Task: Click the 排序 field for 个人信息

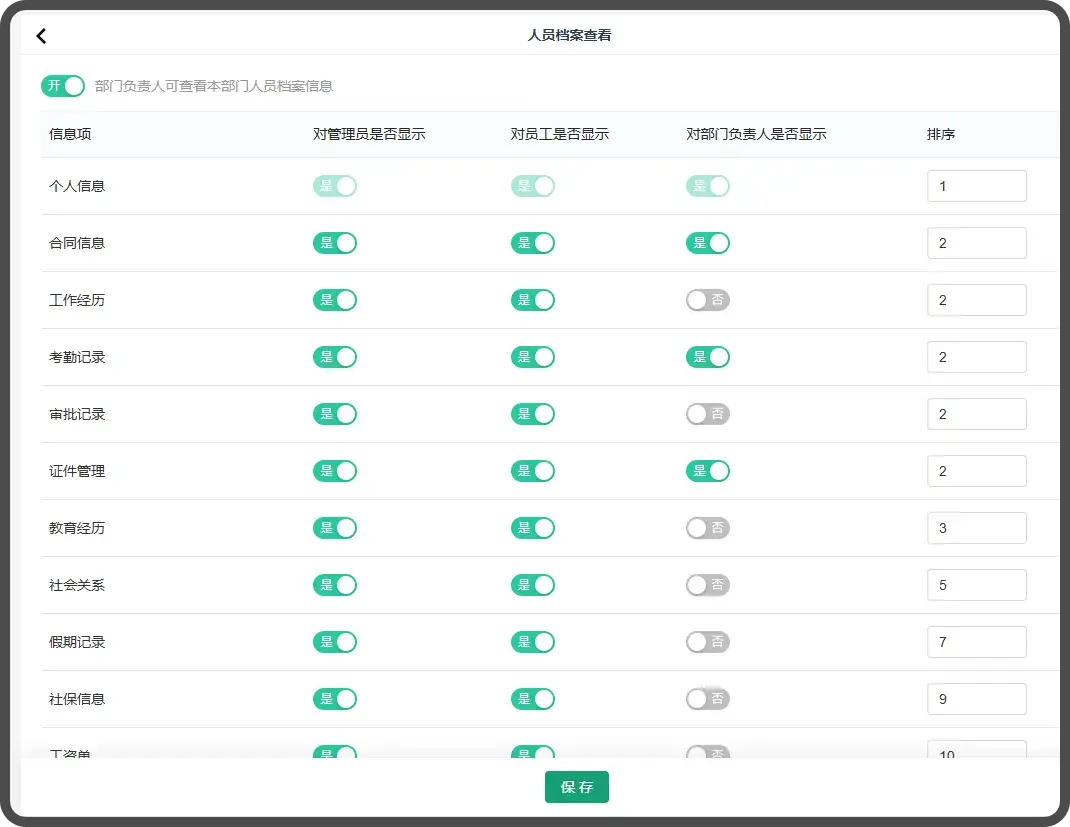Action: 976,186
